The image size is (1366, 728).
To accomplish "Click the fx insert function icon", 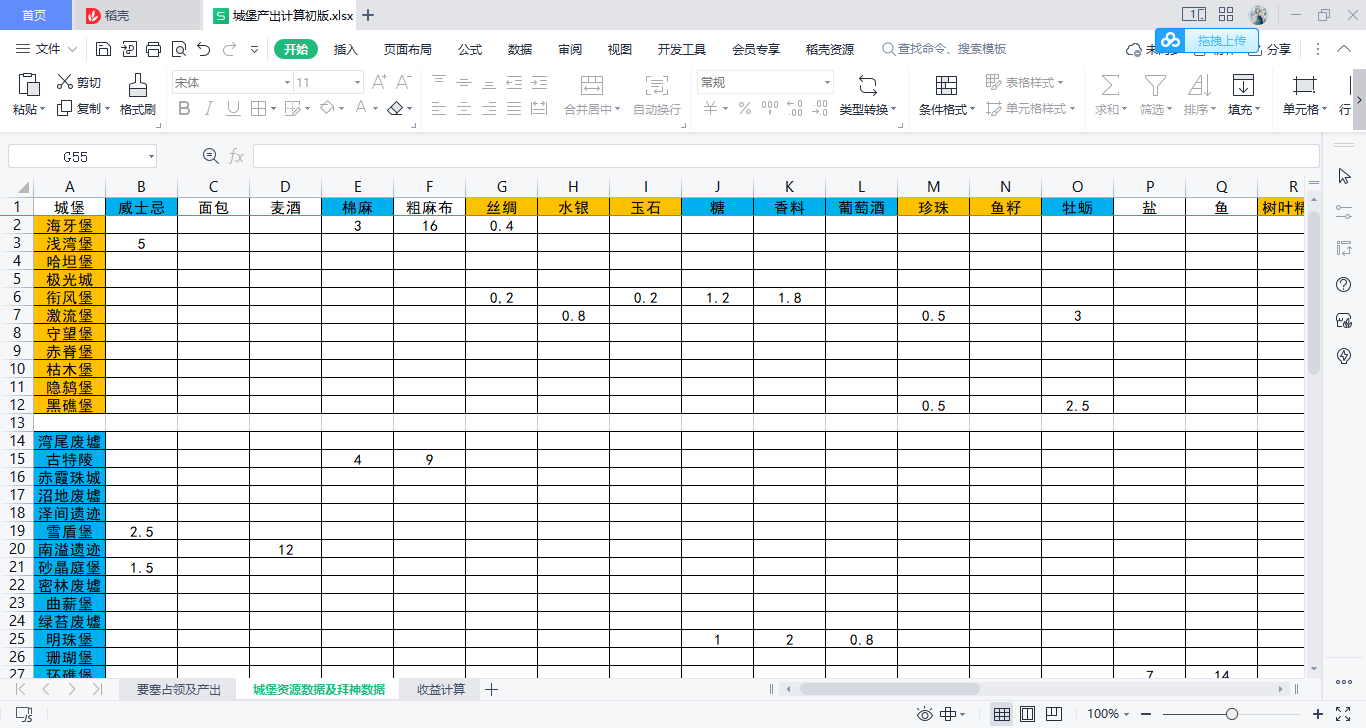I will coord(237,156).
